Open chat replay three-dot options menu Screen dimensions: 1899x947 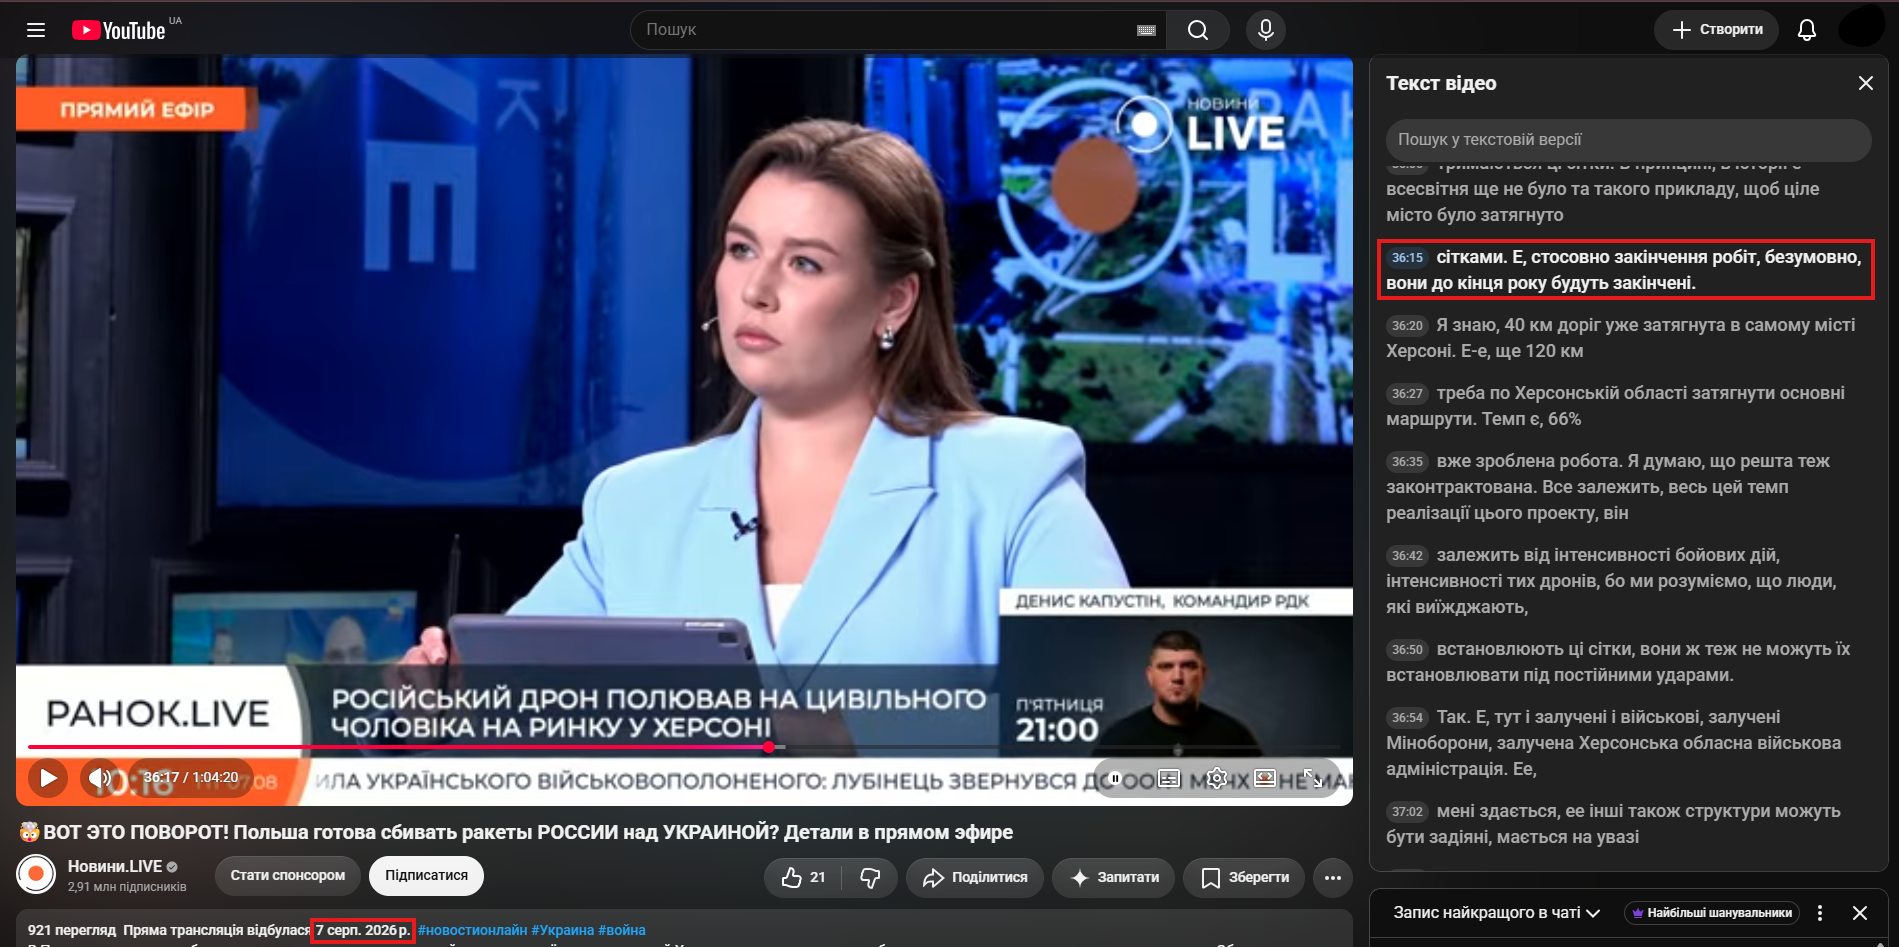point(1820,913)
